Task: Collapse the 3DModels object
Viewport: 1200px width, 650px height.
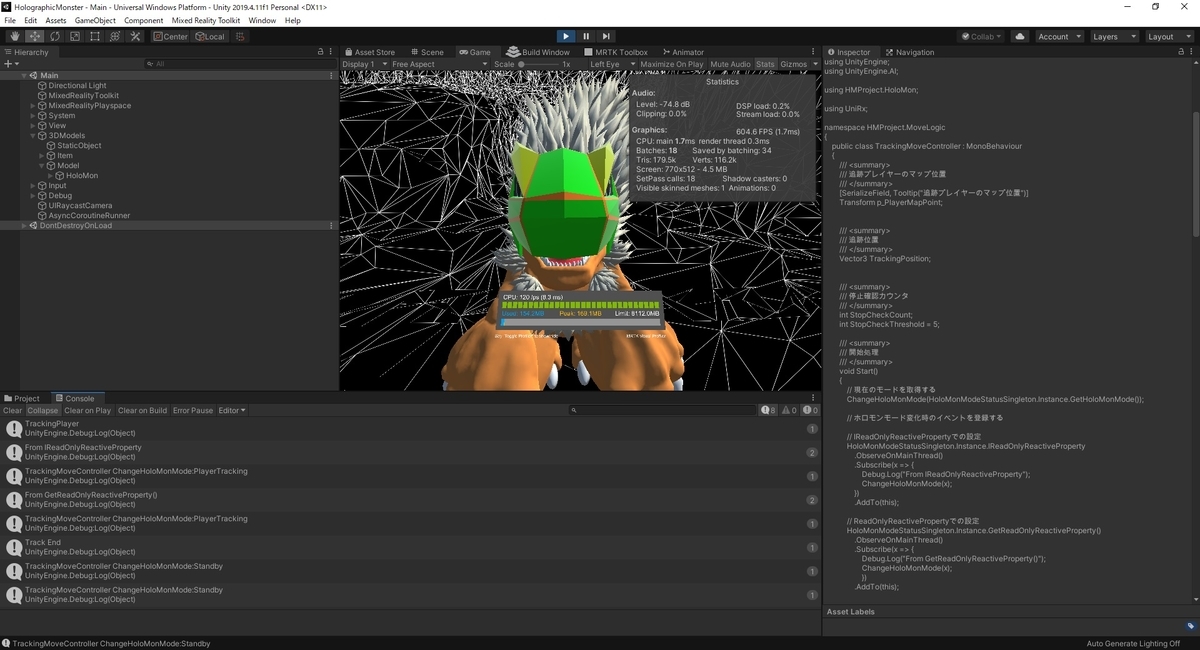Action: tap(33, 135)
